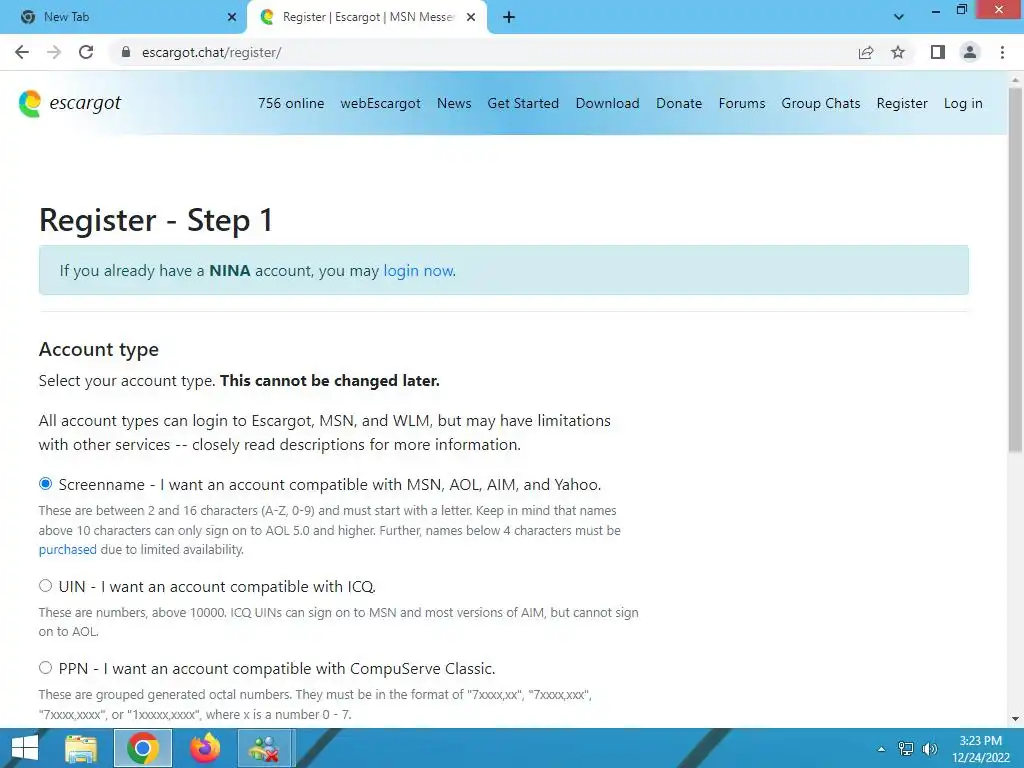The image size is (1024, 768).
Task: Click the bold "This cannot be changed later." text
Action: (x=330, y=381)
